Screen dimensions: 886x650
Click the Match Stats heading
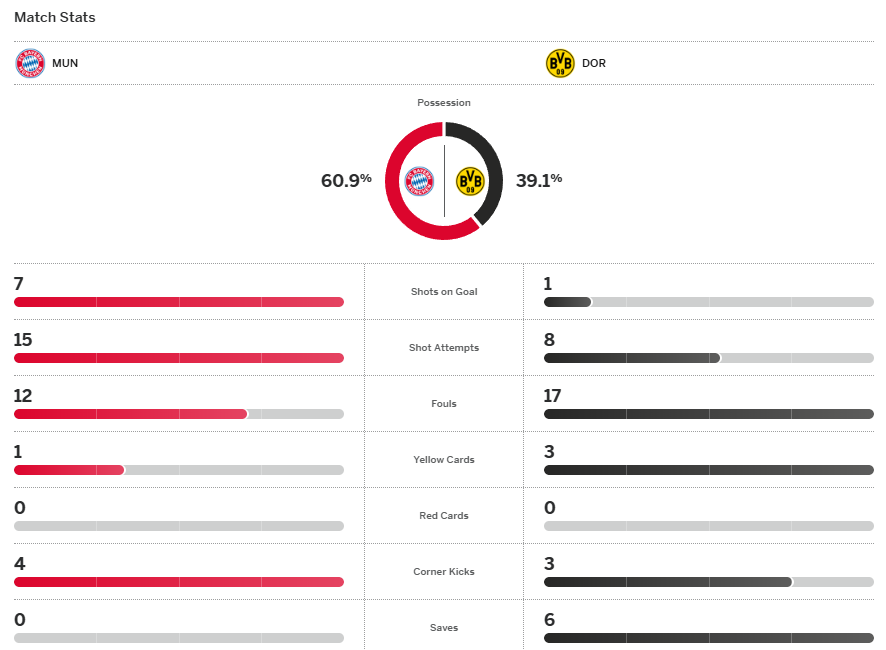click(x=55, y=17)
